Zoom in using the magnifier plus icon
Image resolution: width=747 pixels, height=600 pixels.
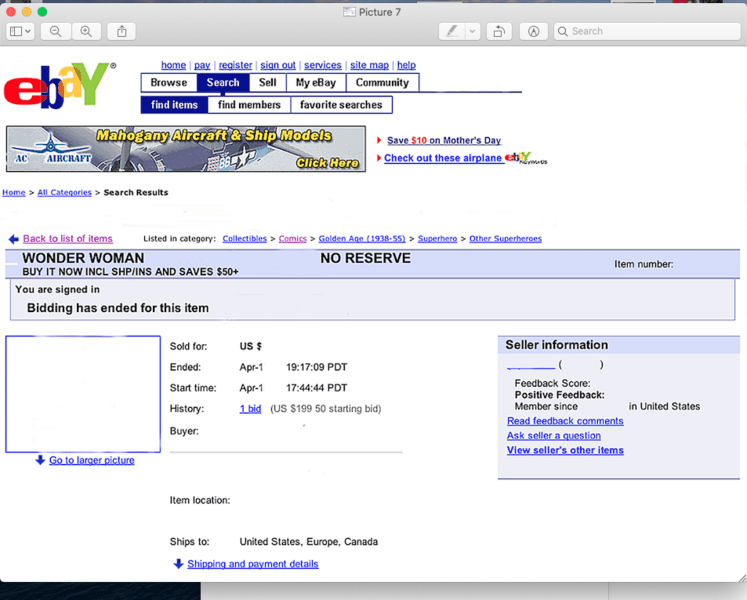86,31
